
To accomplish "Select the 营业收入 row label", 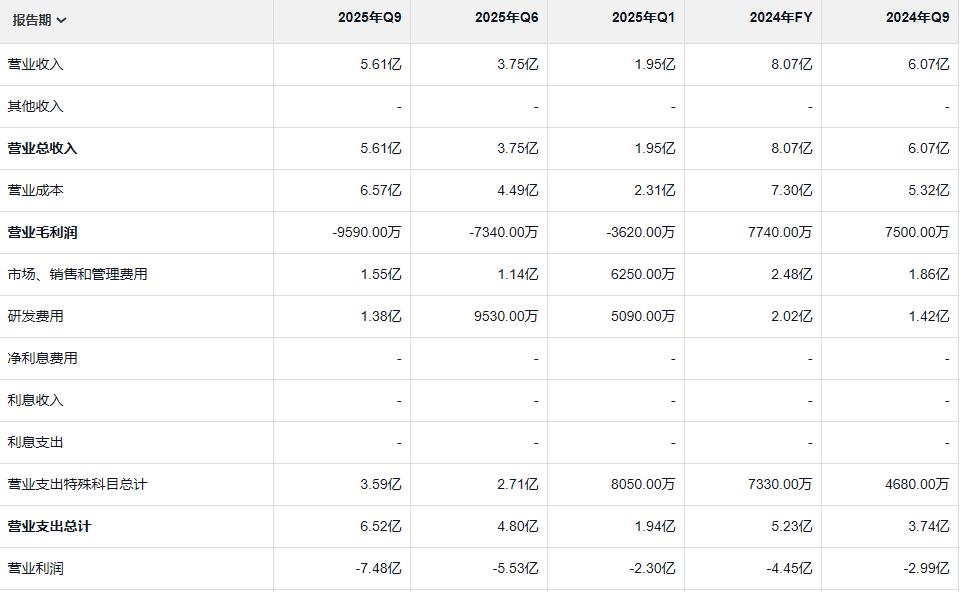I will coord(36,64).
